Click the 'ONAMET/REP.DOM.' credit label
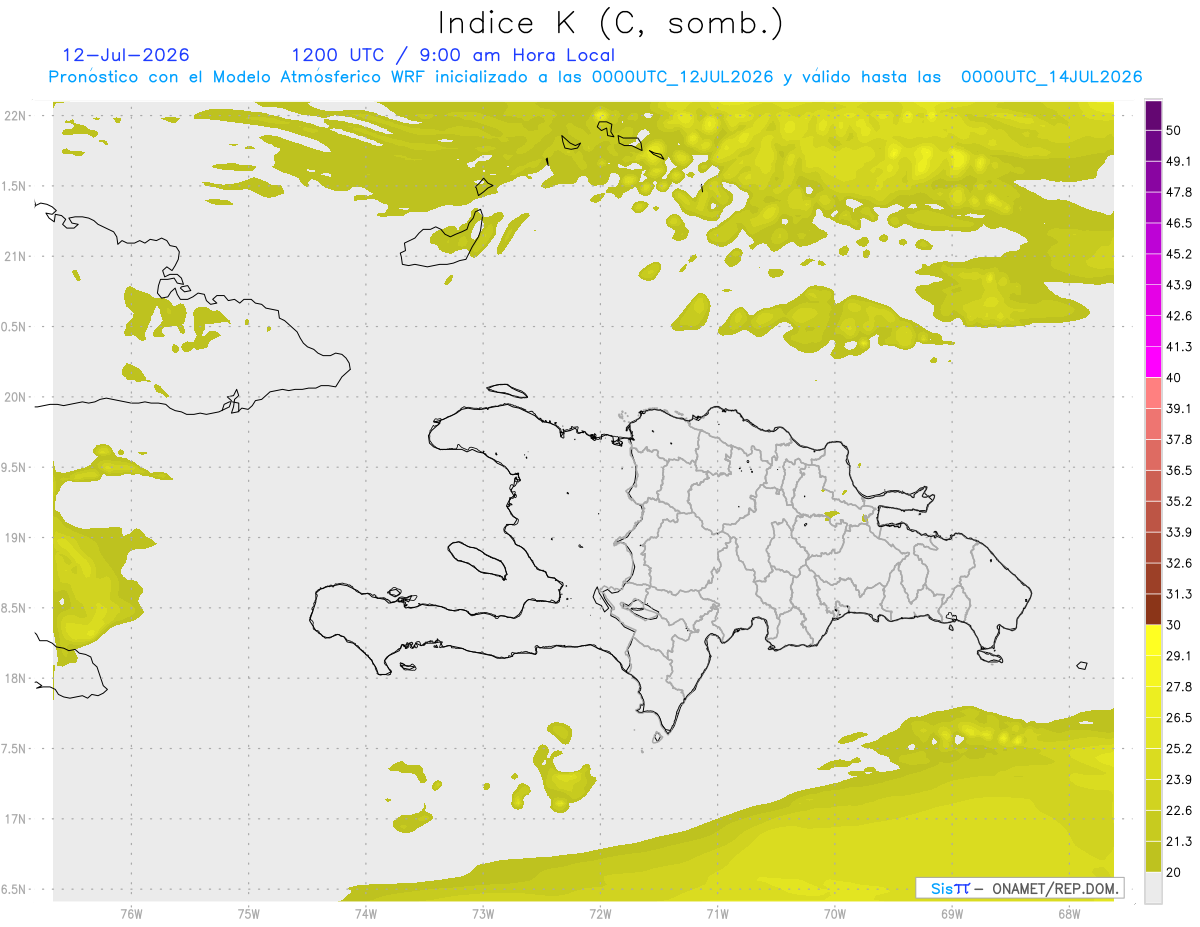This screenshot has height=927, width=1200. (1056, 888)
